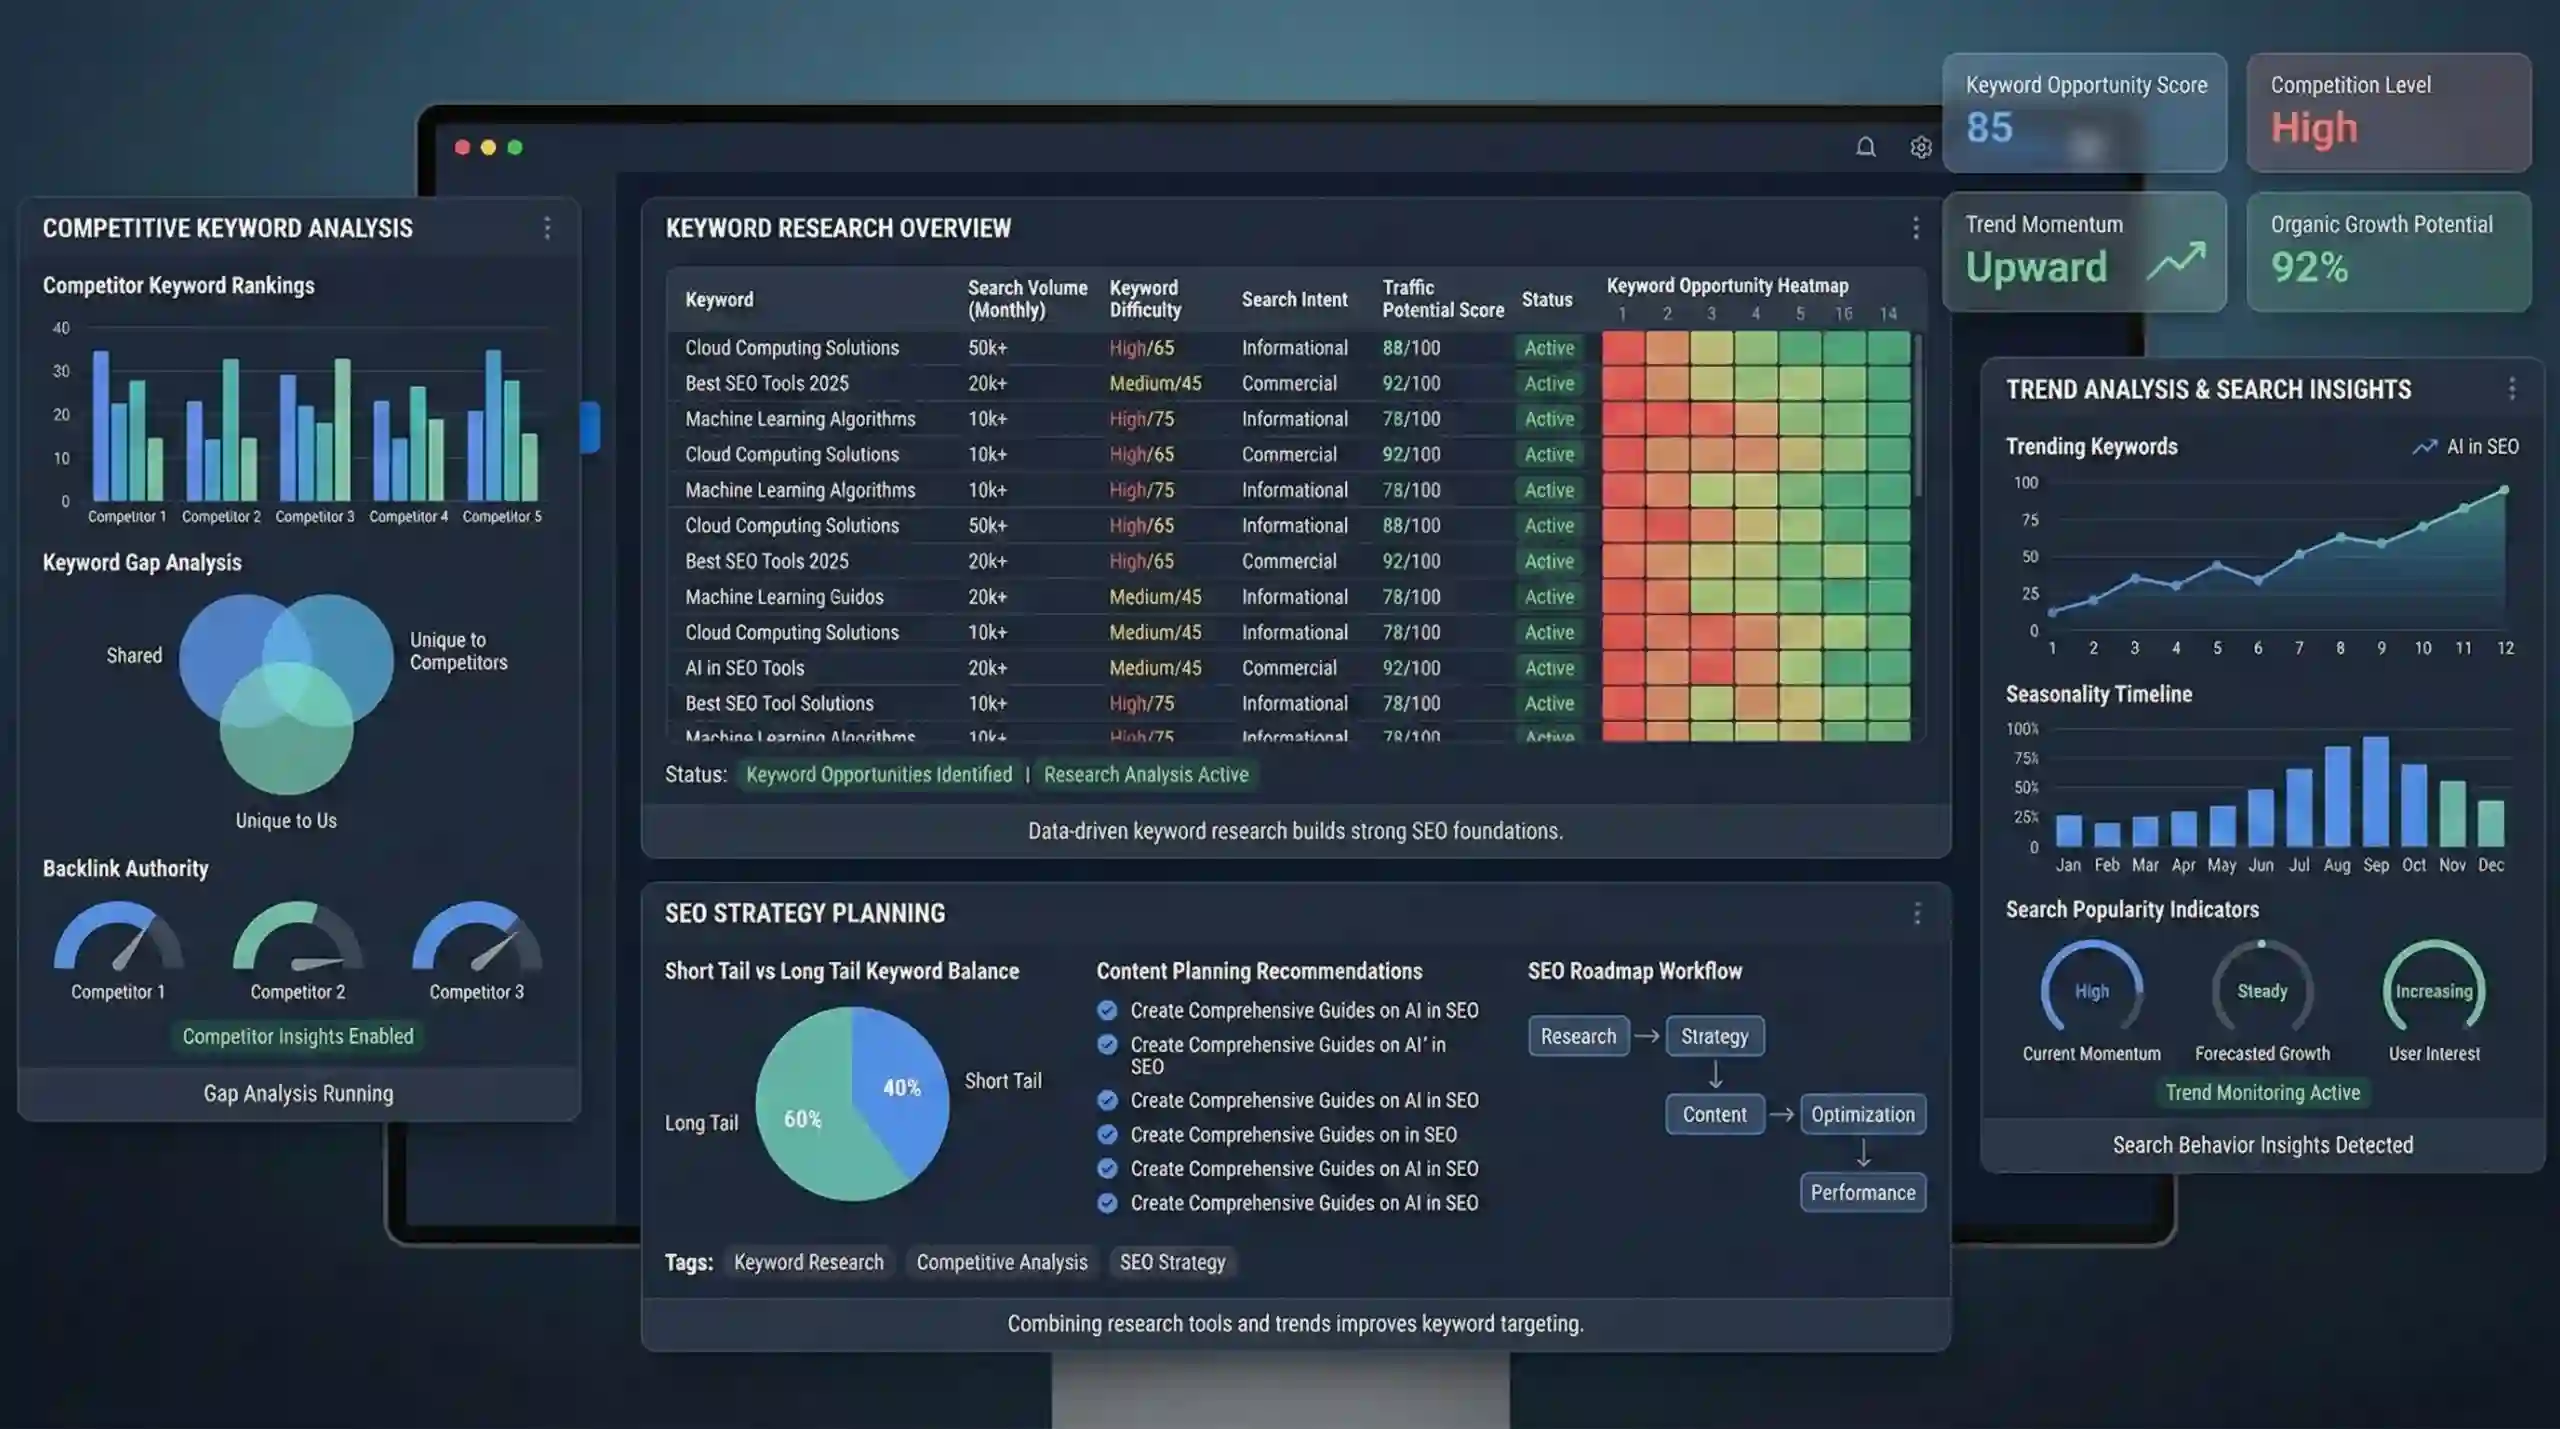2560x1429 pixels.
Task: Sort table by Keyword Difficulty column header
Action: [1145, 299]
